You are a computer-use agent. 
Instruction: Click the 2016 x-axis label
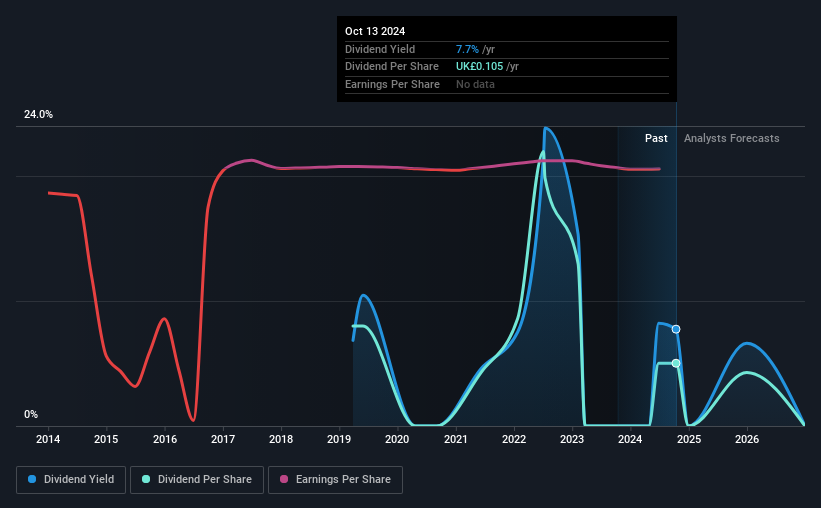coord(165,439)
